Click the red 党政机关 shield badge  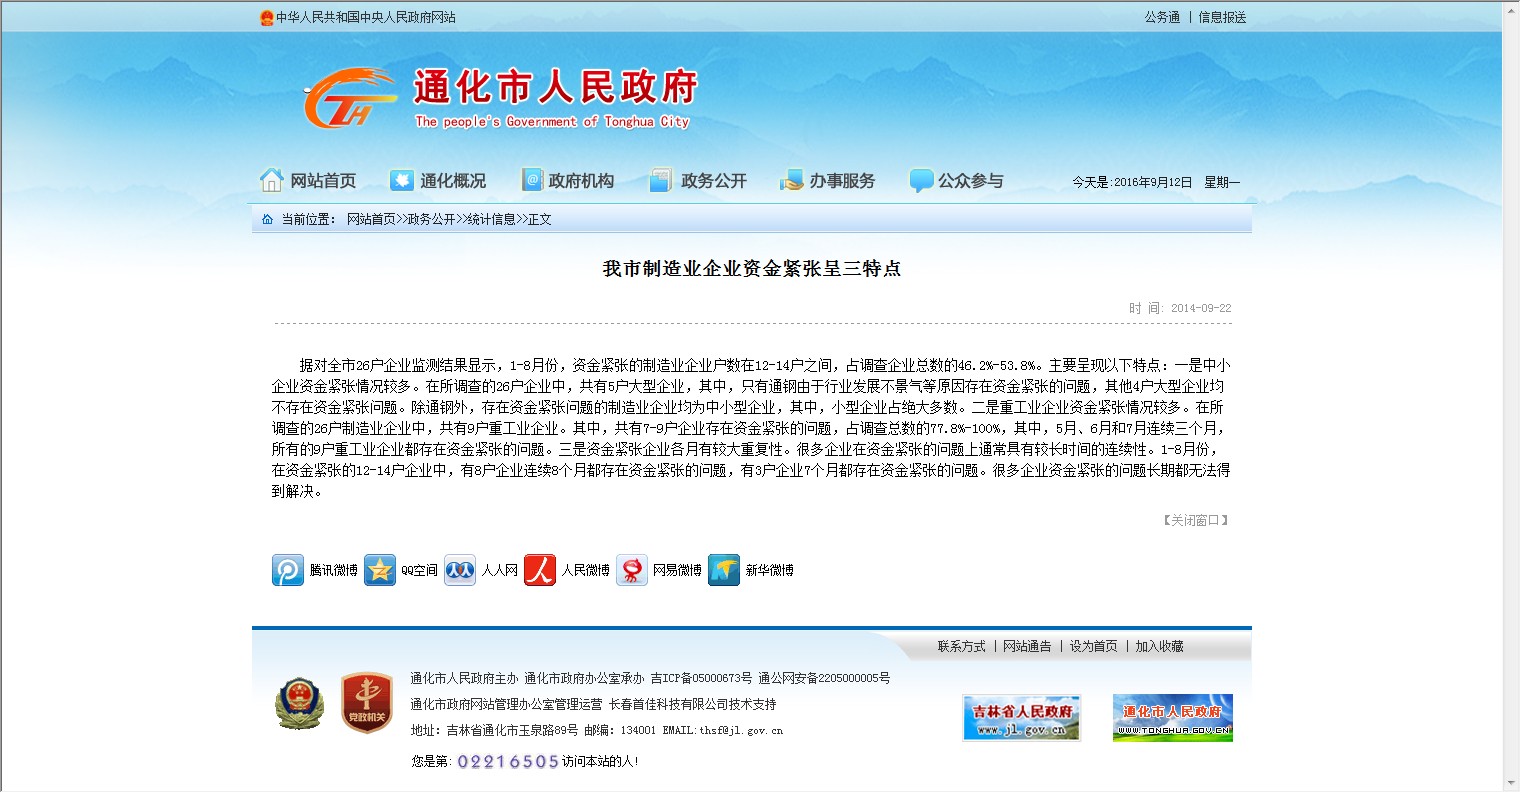point(366,703)
